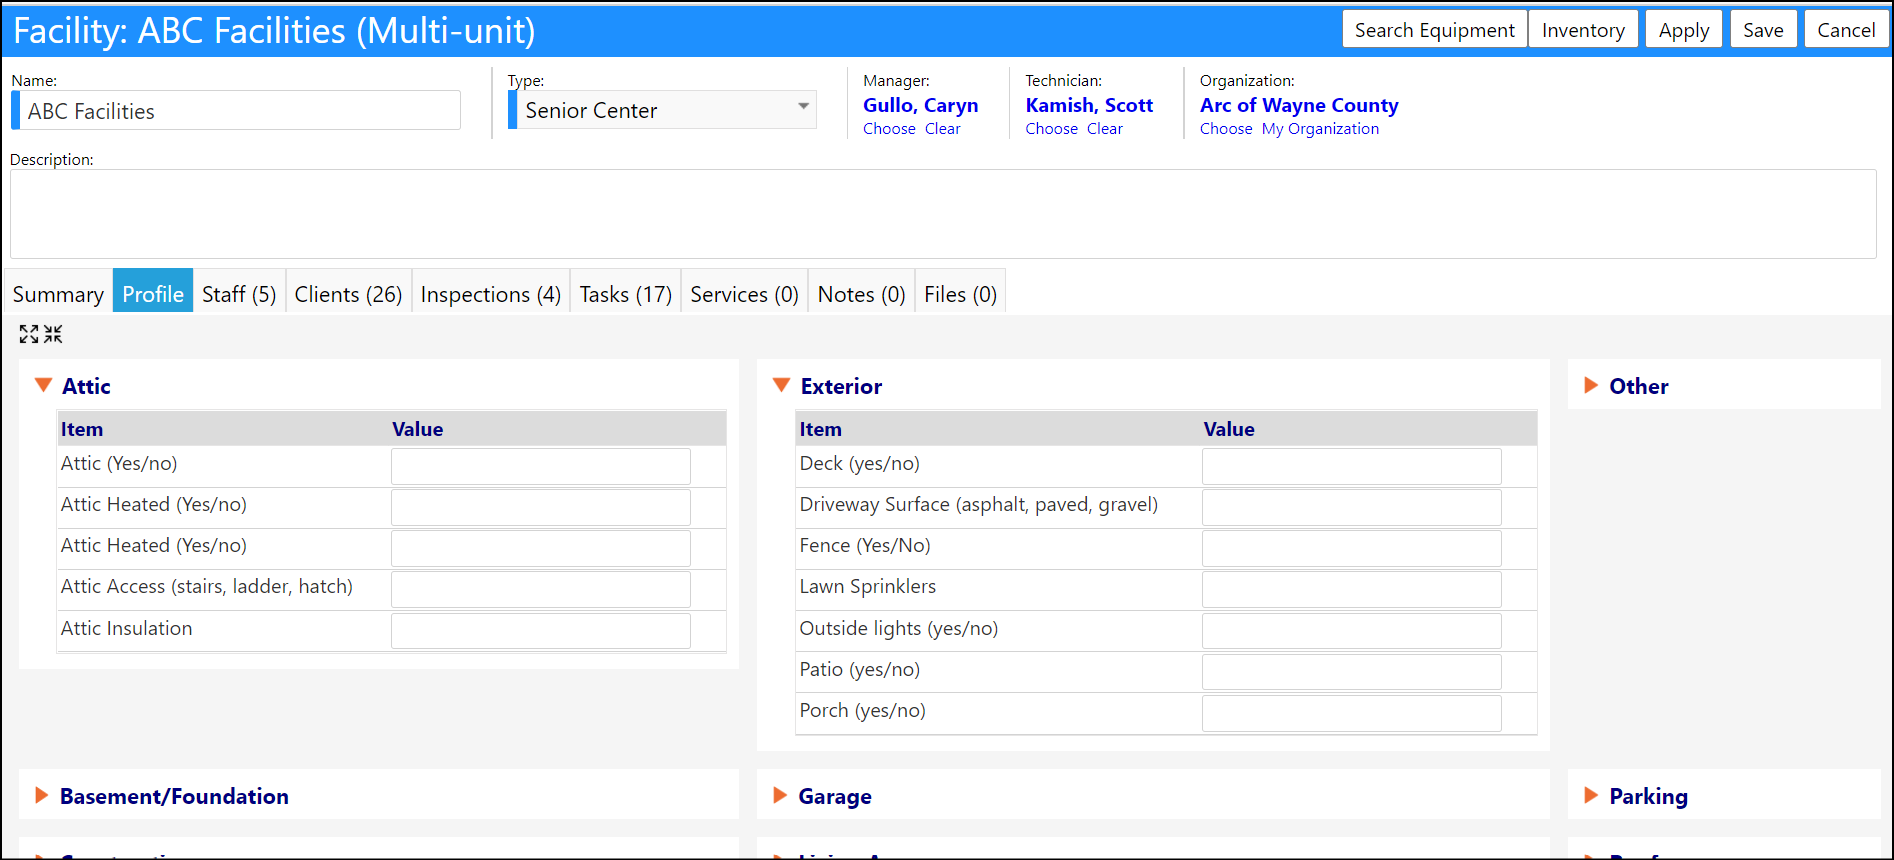Click Choose under Manager
The image size is (1894, 860).
[889, 129]
